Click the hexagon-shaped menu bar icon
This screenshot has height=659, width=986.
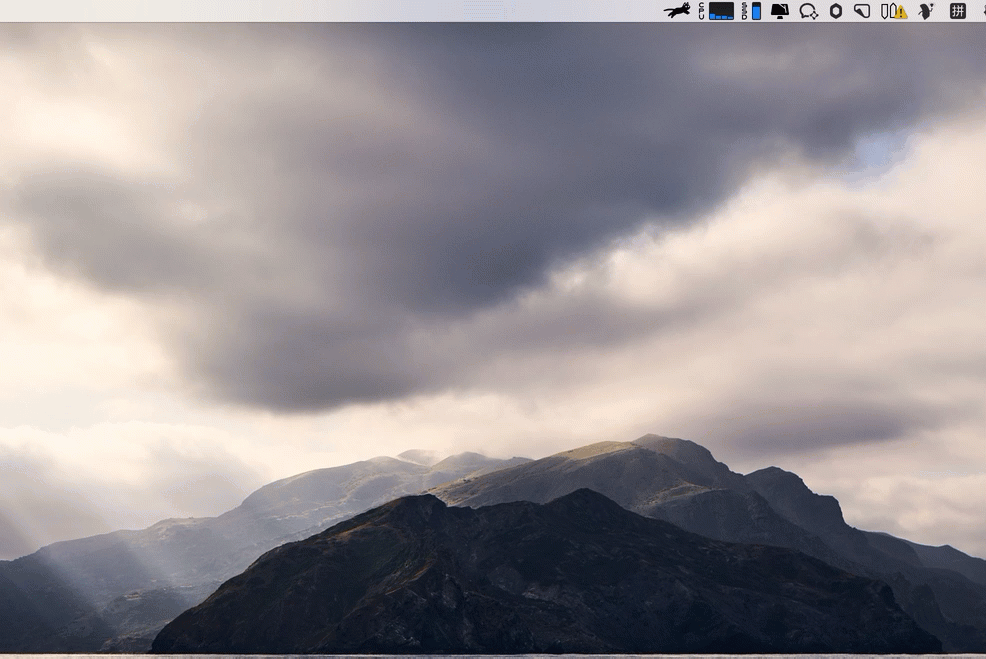pyautogui.click(x=836, y=11)
